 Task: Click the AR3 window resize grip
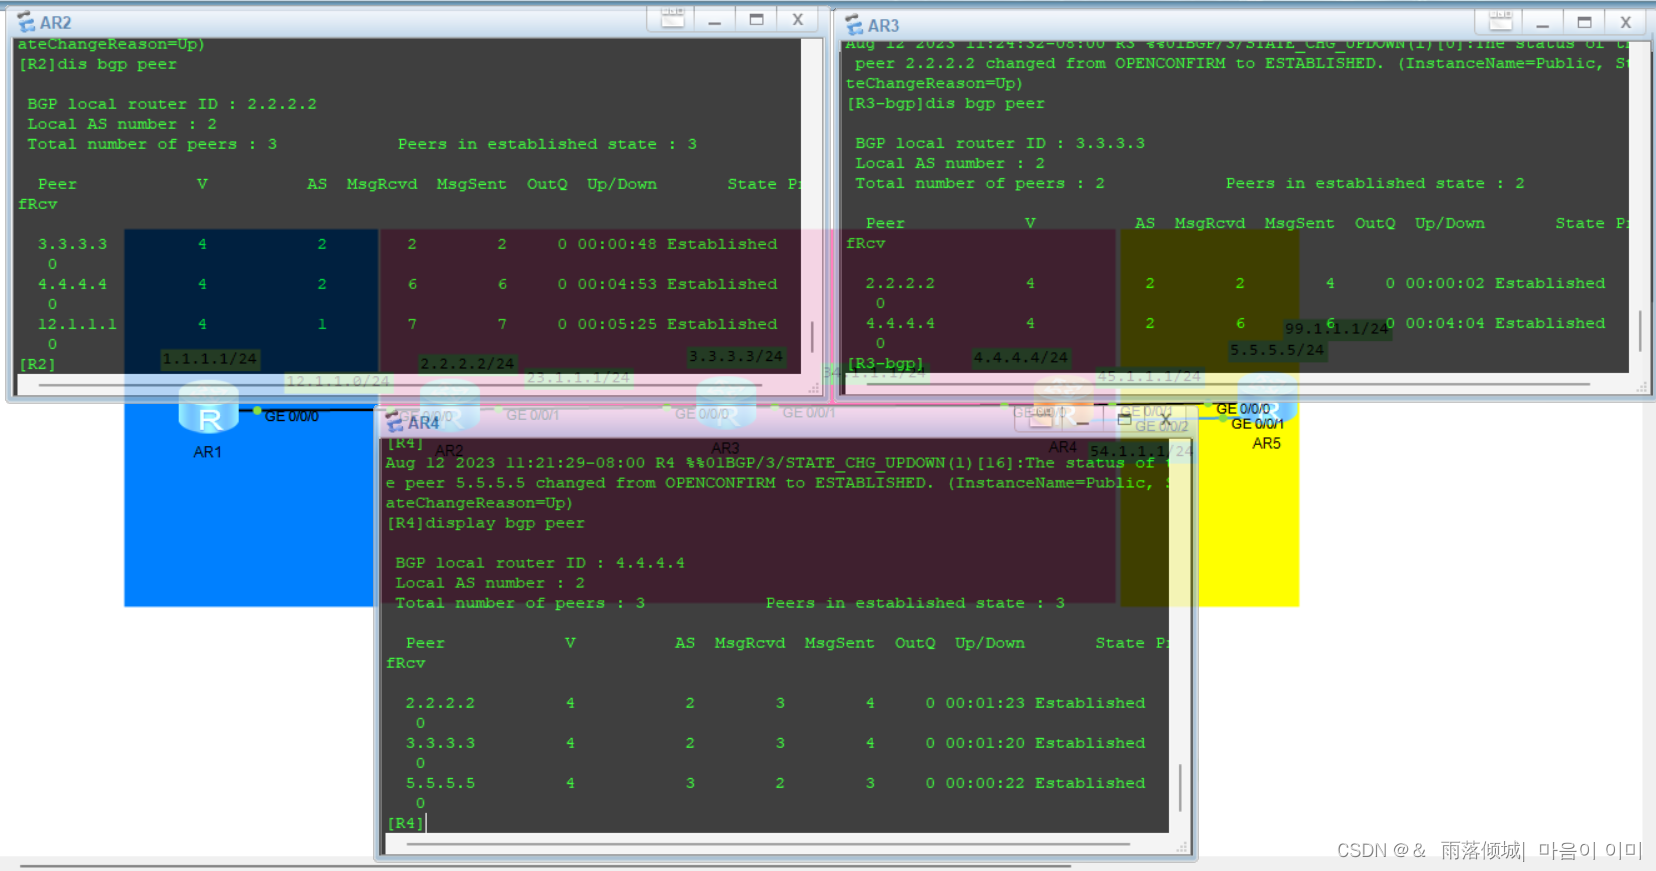click(1641, 386)
